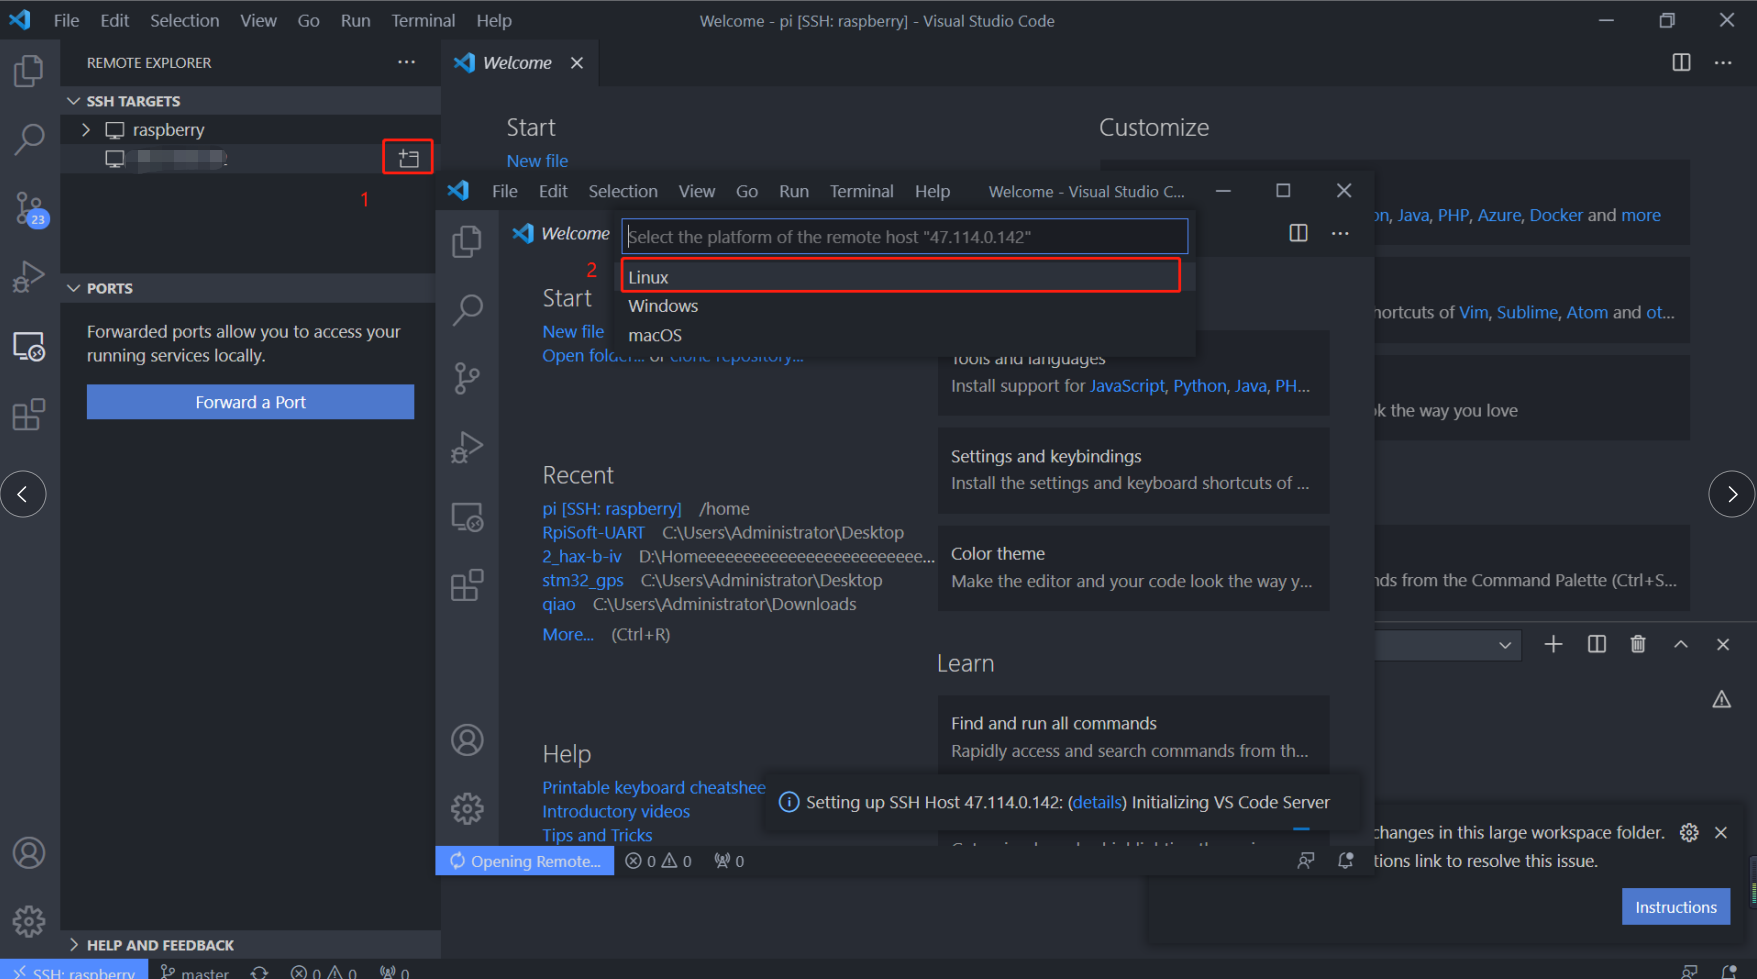
Task: Go to the previous slide with left arrow
Action: 23,494
